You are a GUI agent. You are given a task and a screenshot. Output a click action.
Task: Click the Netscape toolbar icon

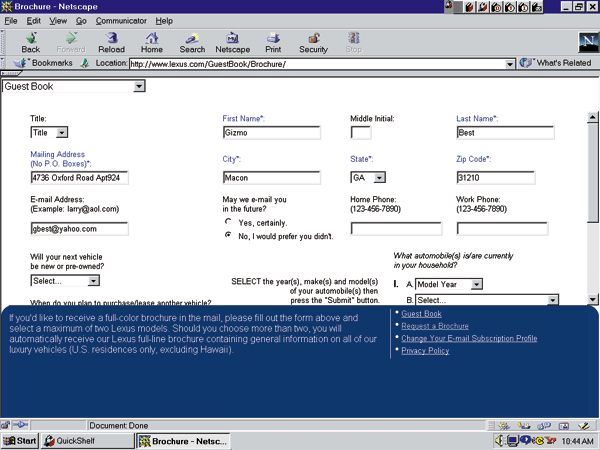pos(232,40)
